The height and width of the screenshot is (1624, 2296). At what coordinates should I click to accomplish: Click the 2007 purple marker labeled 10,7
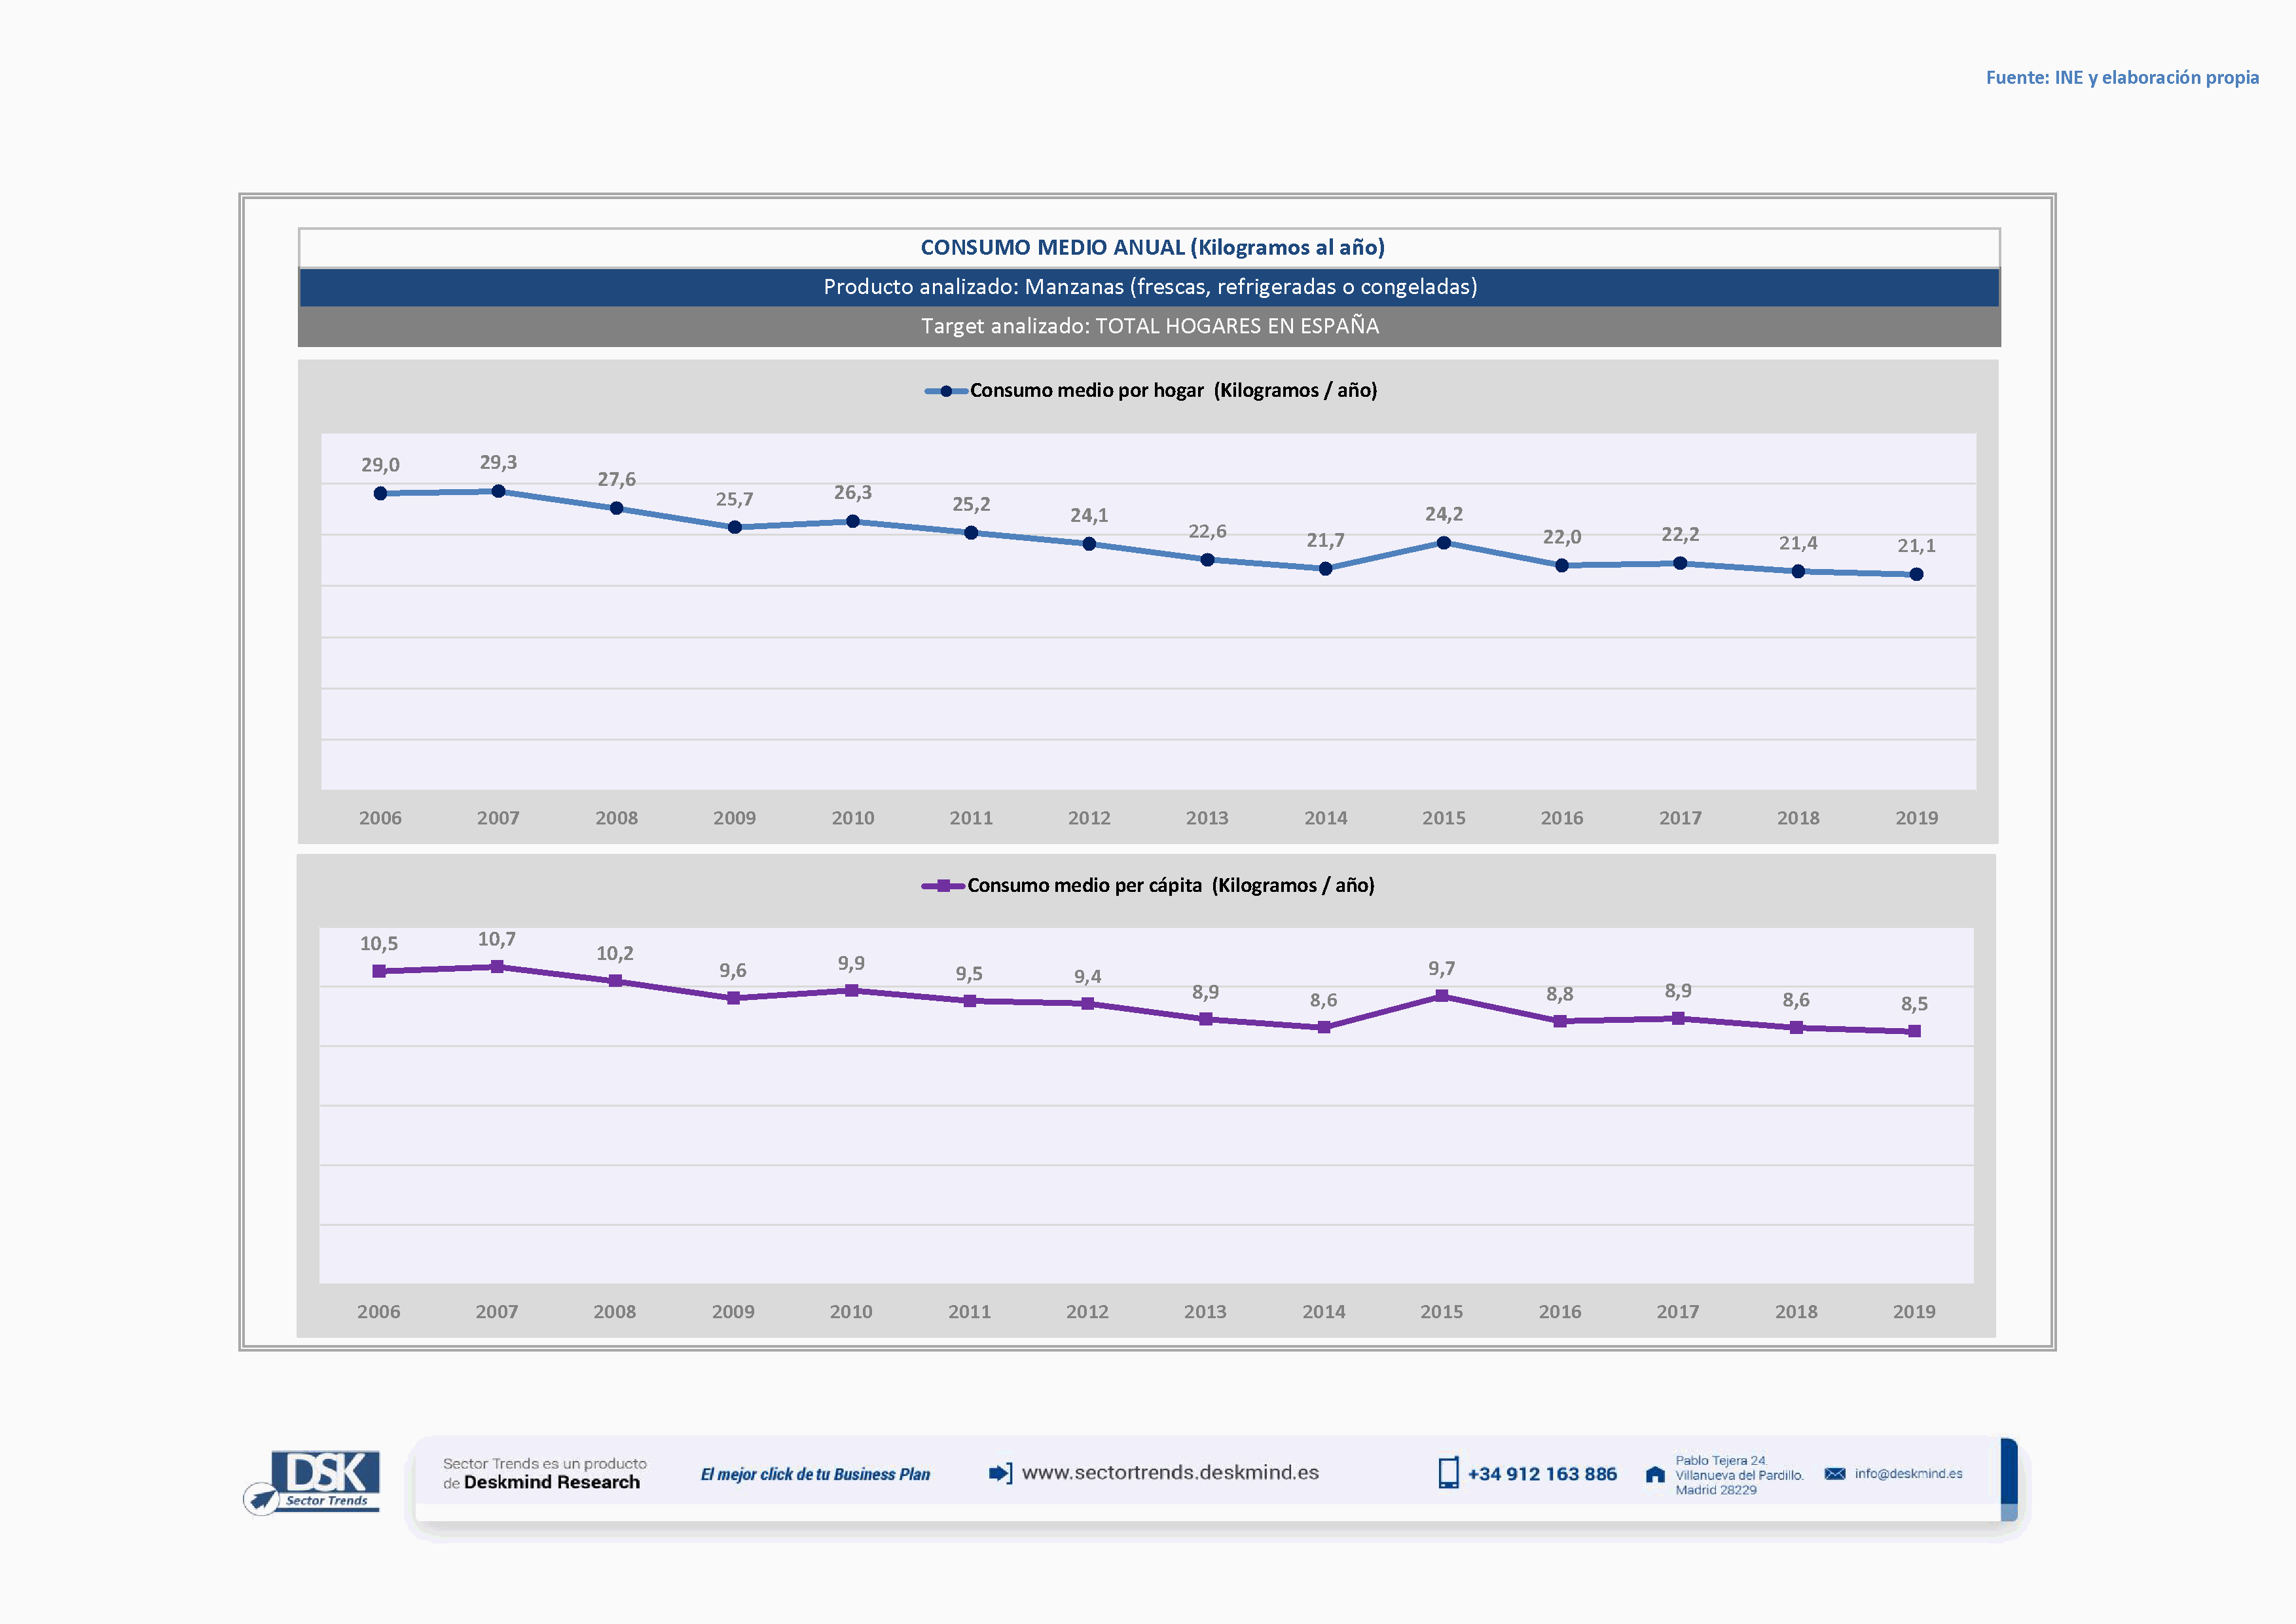tap(497, 967)
